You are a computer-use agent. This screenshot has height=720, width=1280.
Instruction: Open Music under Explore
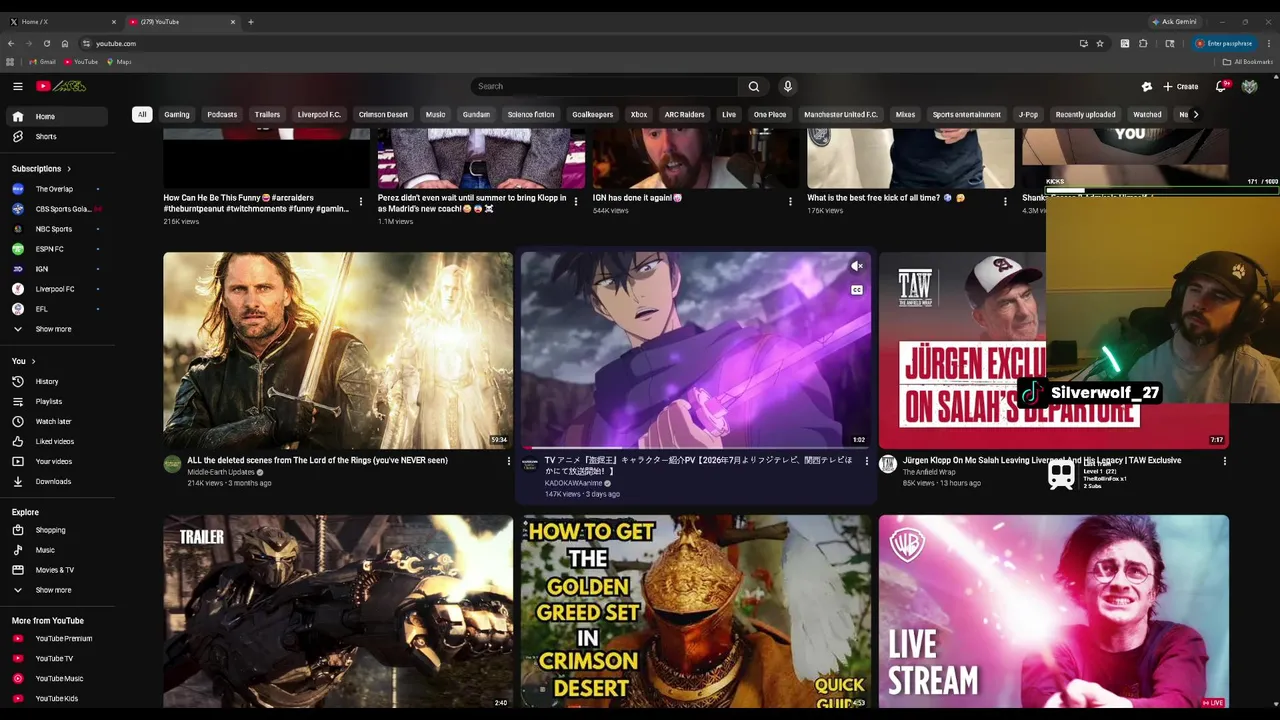coord(56,550)
